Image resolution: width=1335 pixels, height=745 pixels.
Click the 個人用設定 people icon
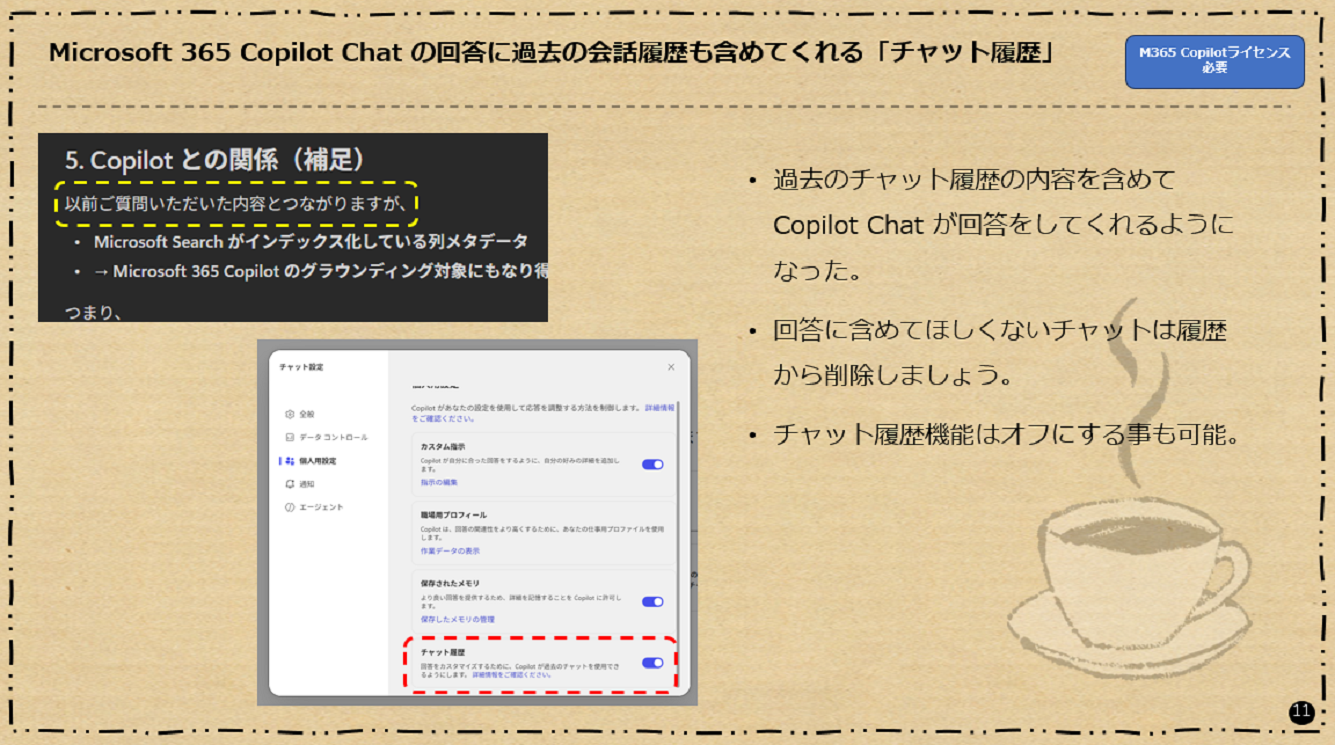291,458
